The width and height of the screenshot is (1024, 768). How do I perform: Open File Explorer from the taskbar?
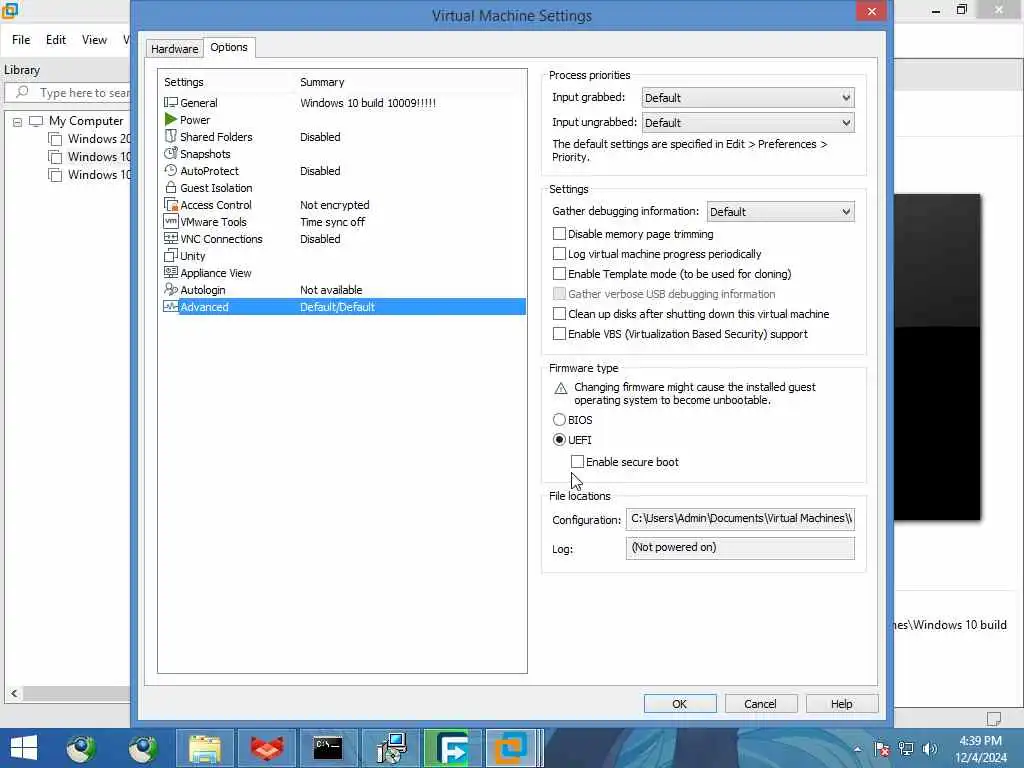pos(205,748)
